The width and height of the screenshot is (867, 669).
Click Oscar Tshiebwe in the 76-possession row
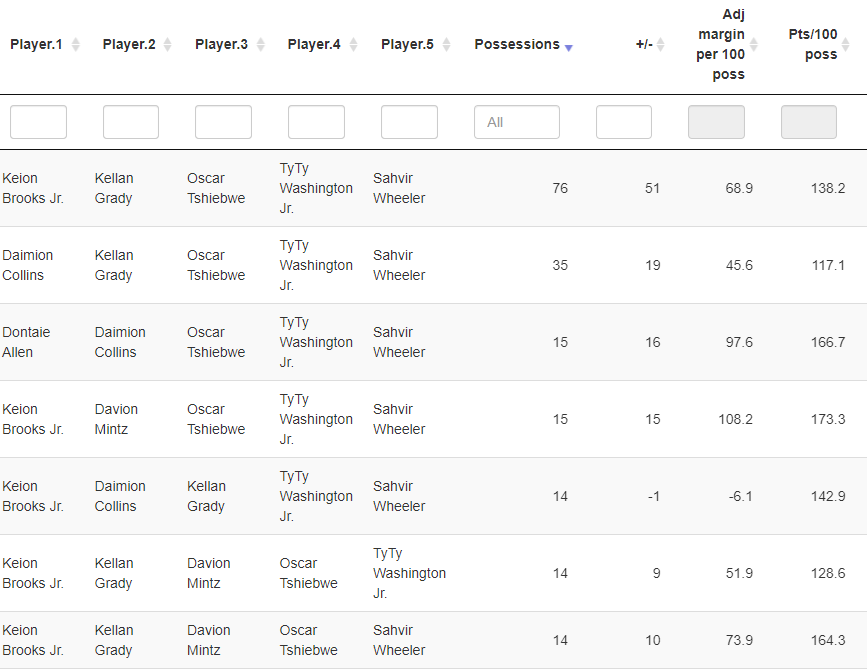click(216, 189)
